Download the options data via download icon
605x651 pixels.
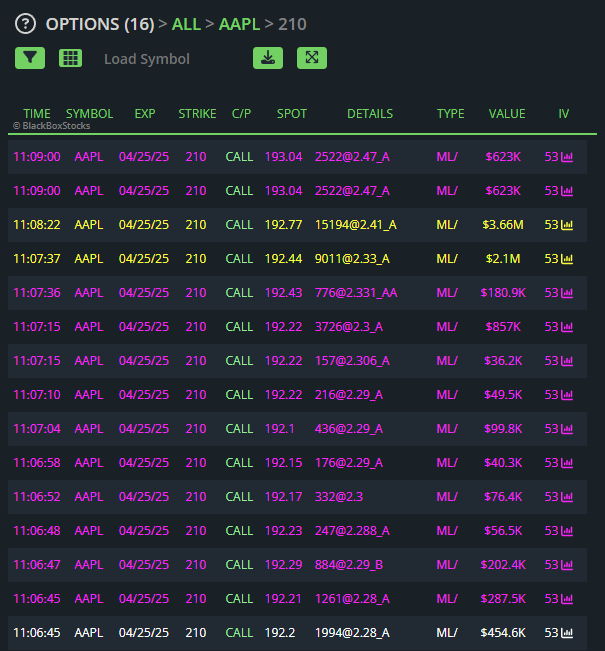pos(268,58)
